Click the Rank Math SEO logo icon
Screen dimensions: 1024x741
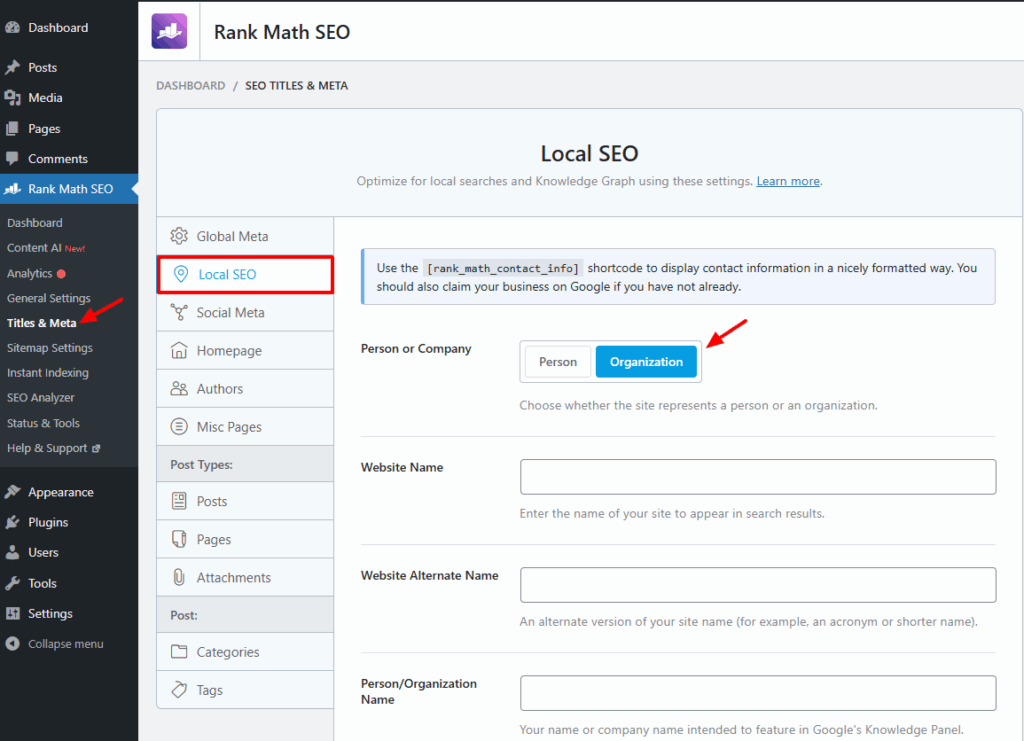point(169,31)
